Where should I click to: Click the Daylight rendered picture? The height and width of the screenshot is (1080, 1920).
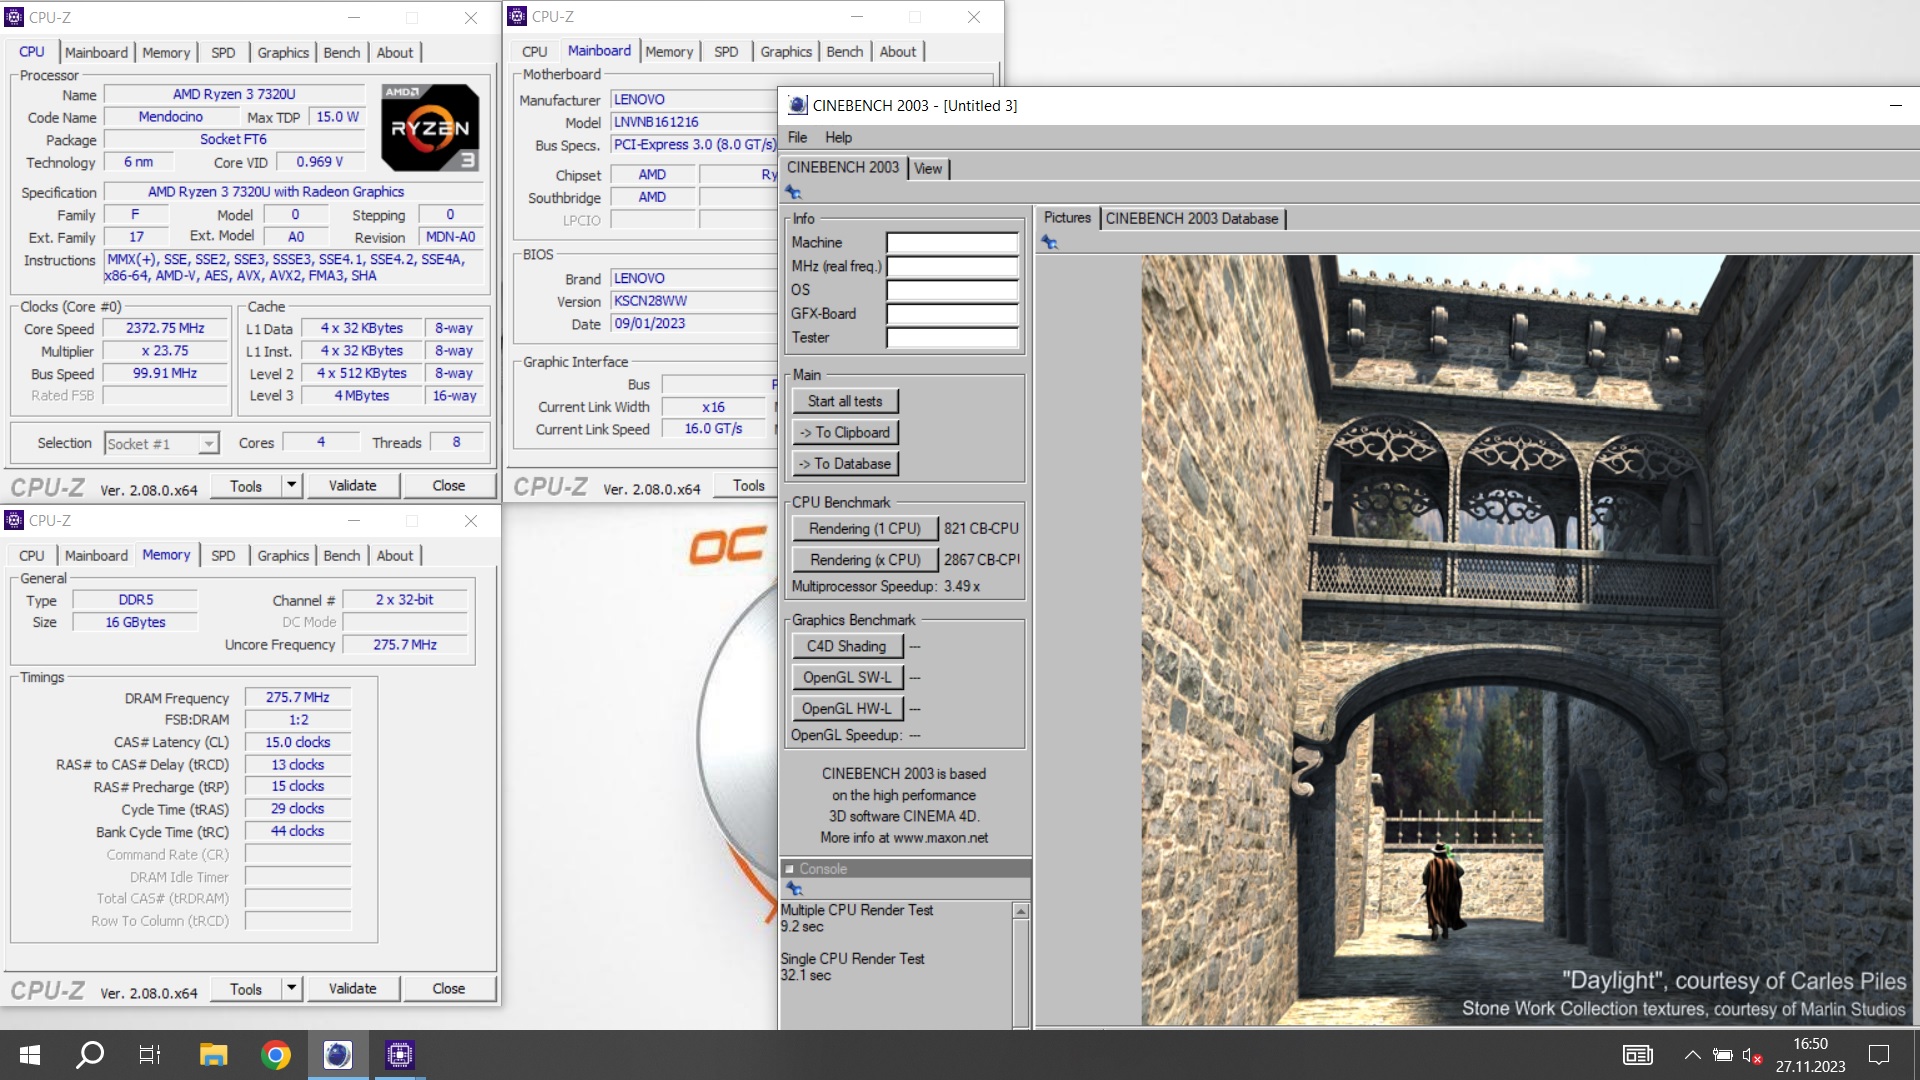[x=1527, y=640]
